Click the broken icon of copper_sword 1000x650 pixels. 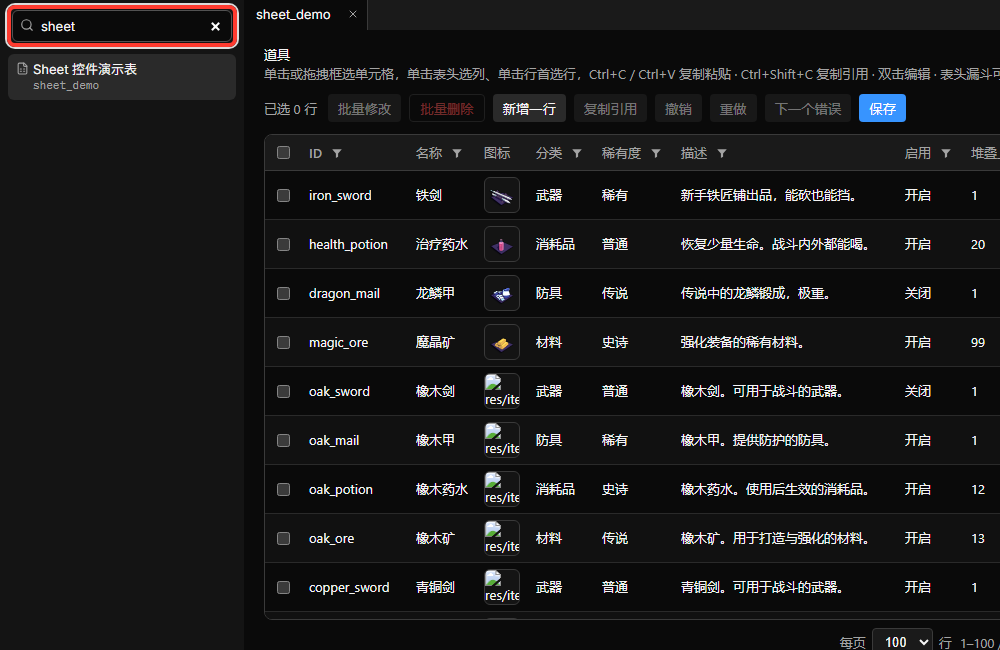pos(502,587)
